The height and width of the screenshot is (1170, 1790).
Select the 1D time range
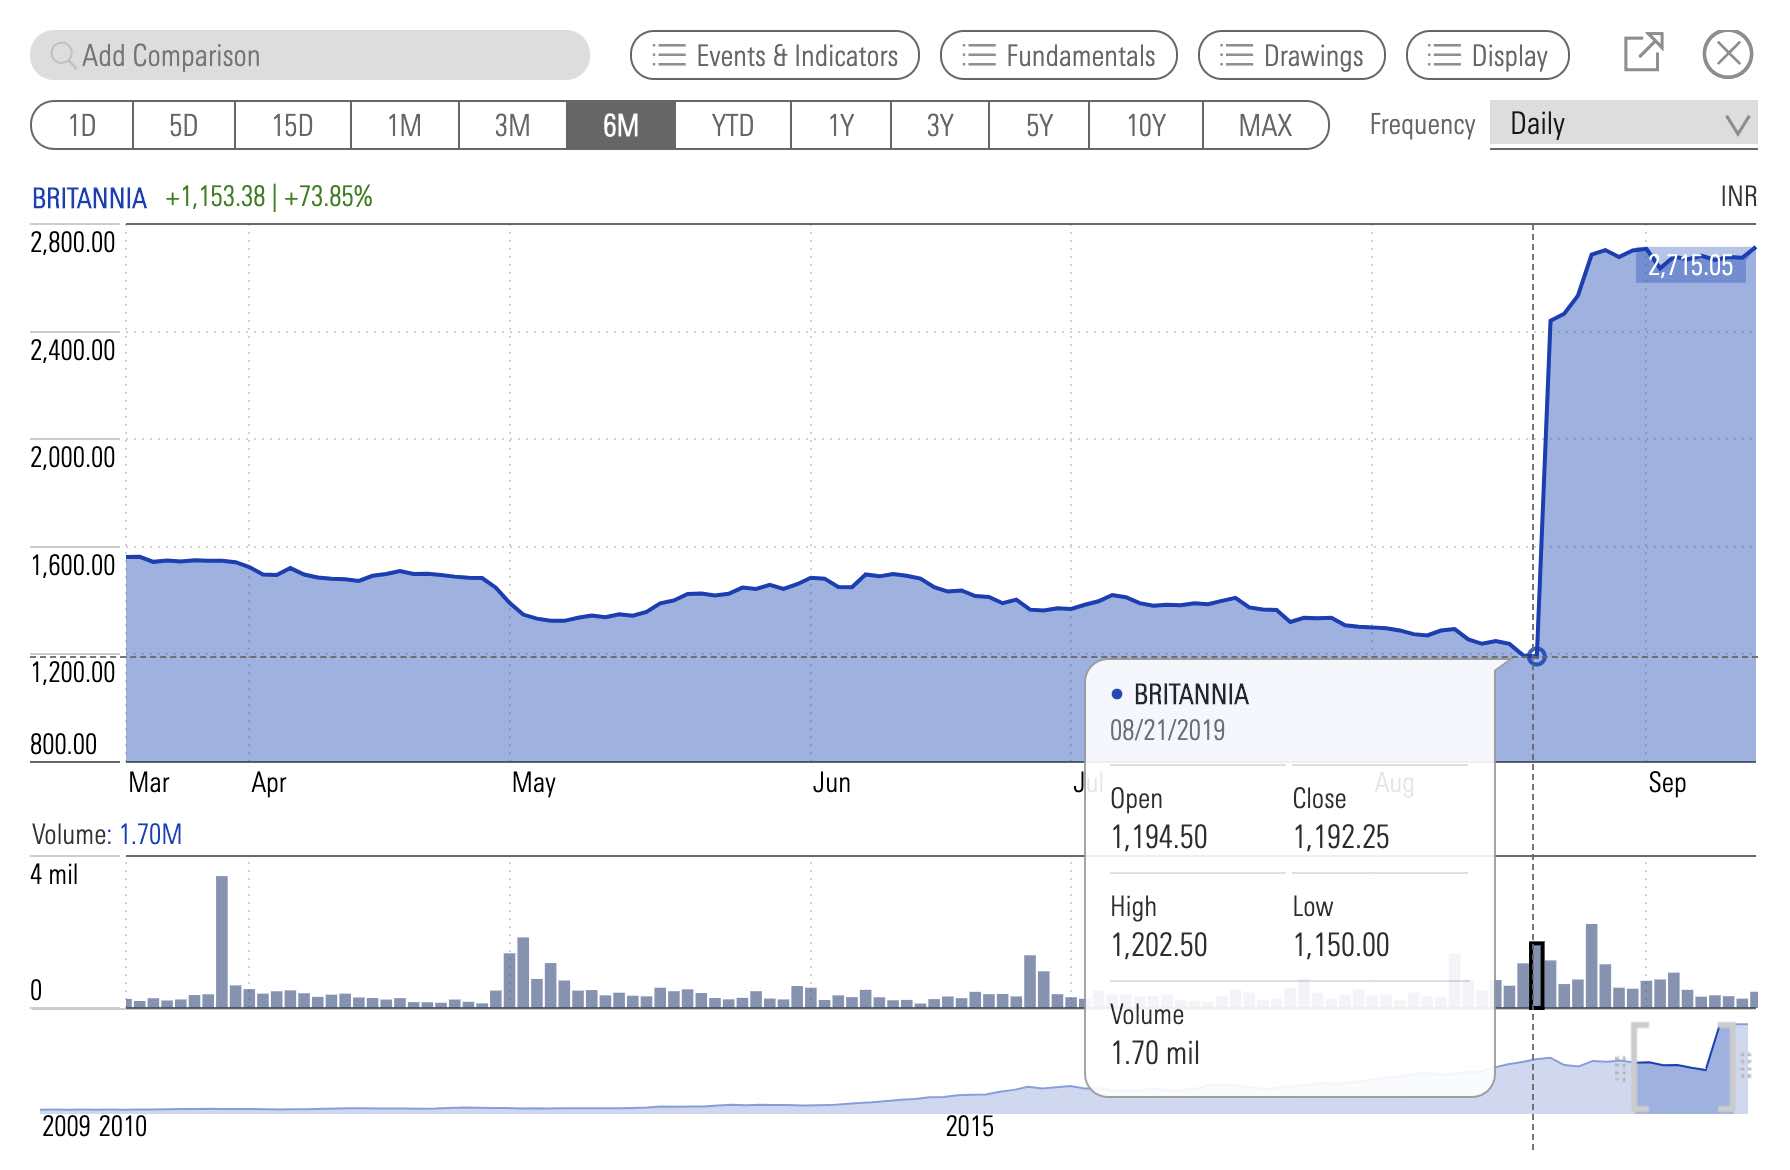point(82,125)
